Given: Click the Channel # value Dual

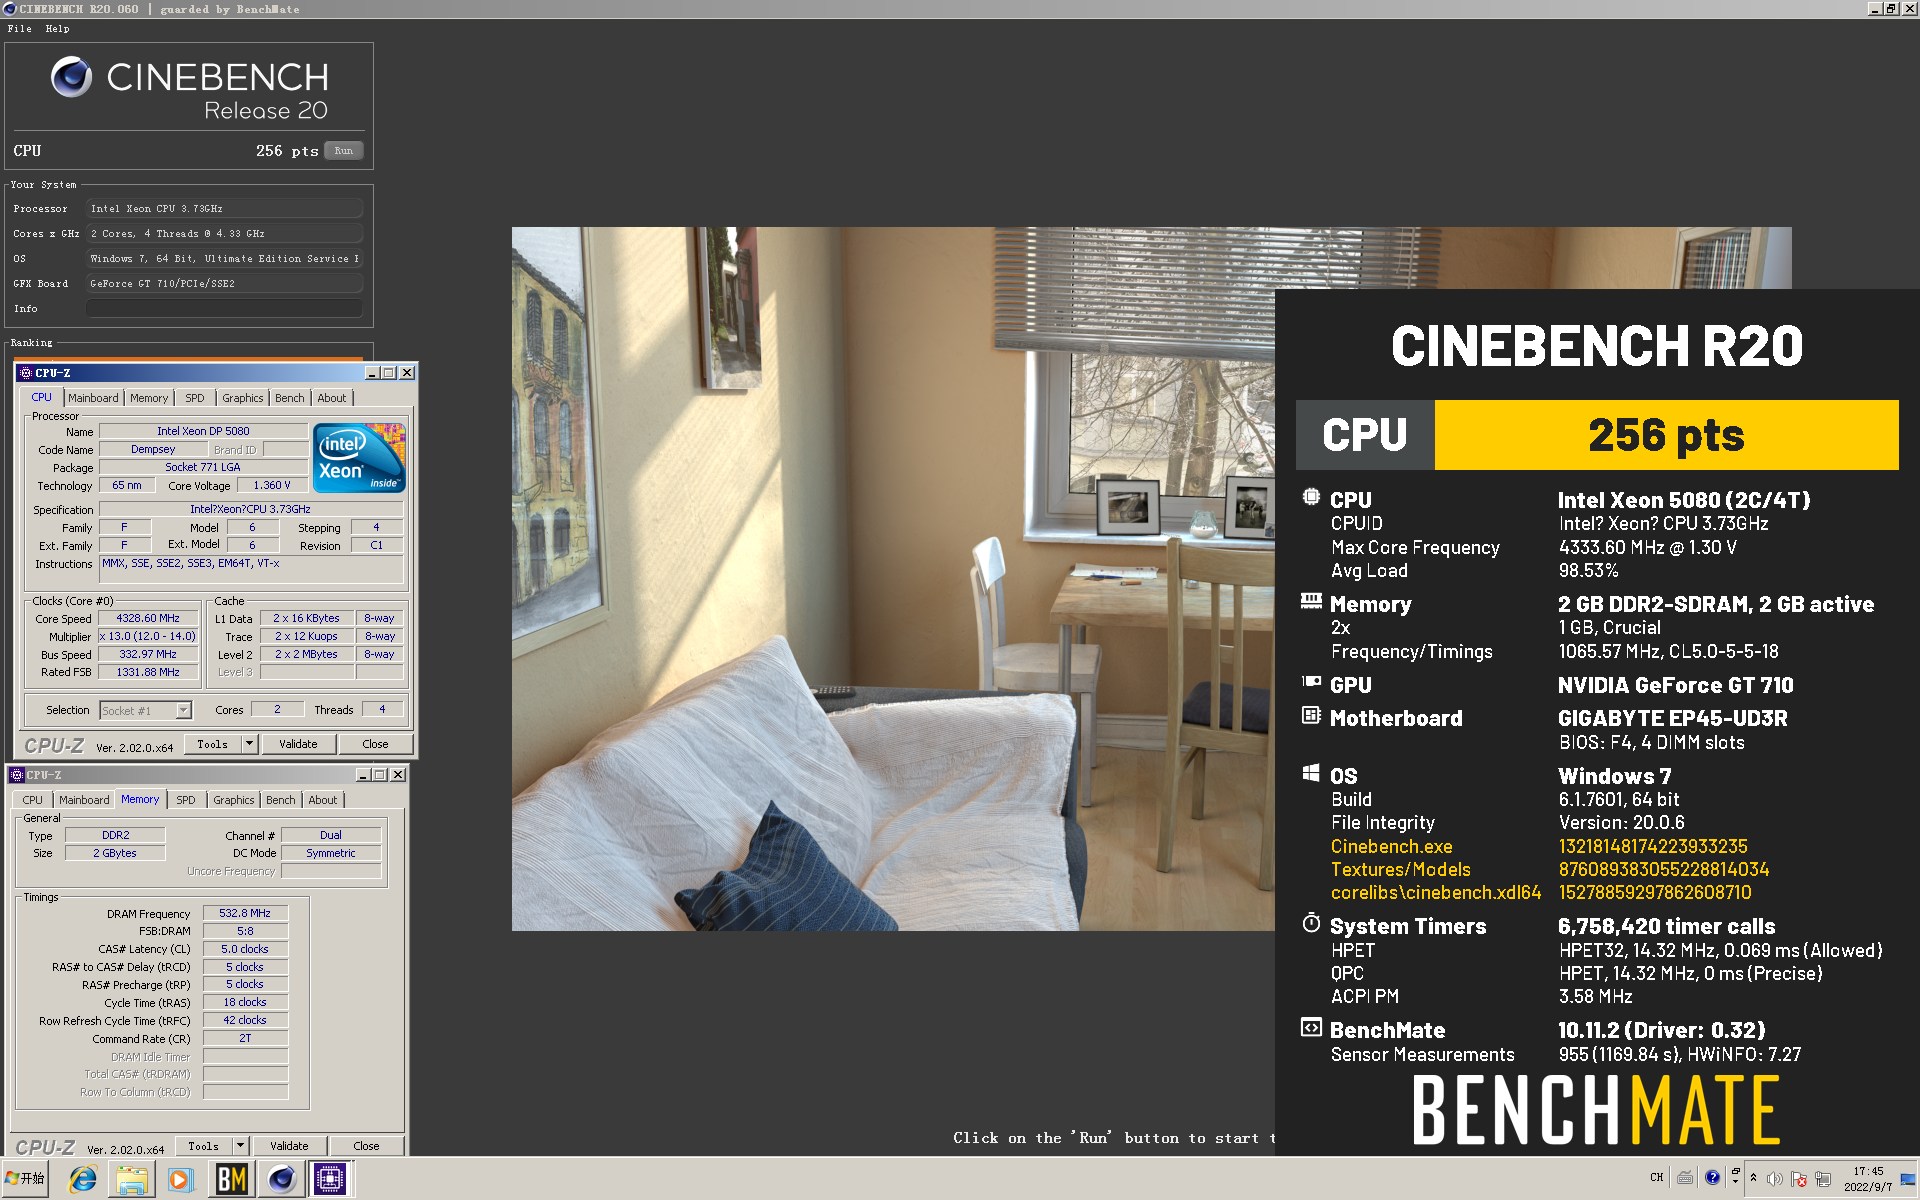Looking at the screenshot, I should (331, 836).
